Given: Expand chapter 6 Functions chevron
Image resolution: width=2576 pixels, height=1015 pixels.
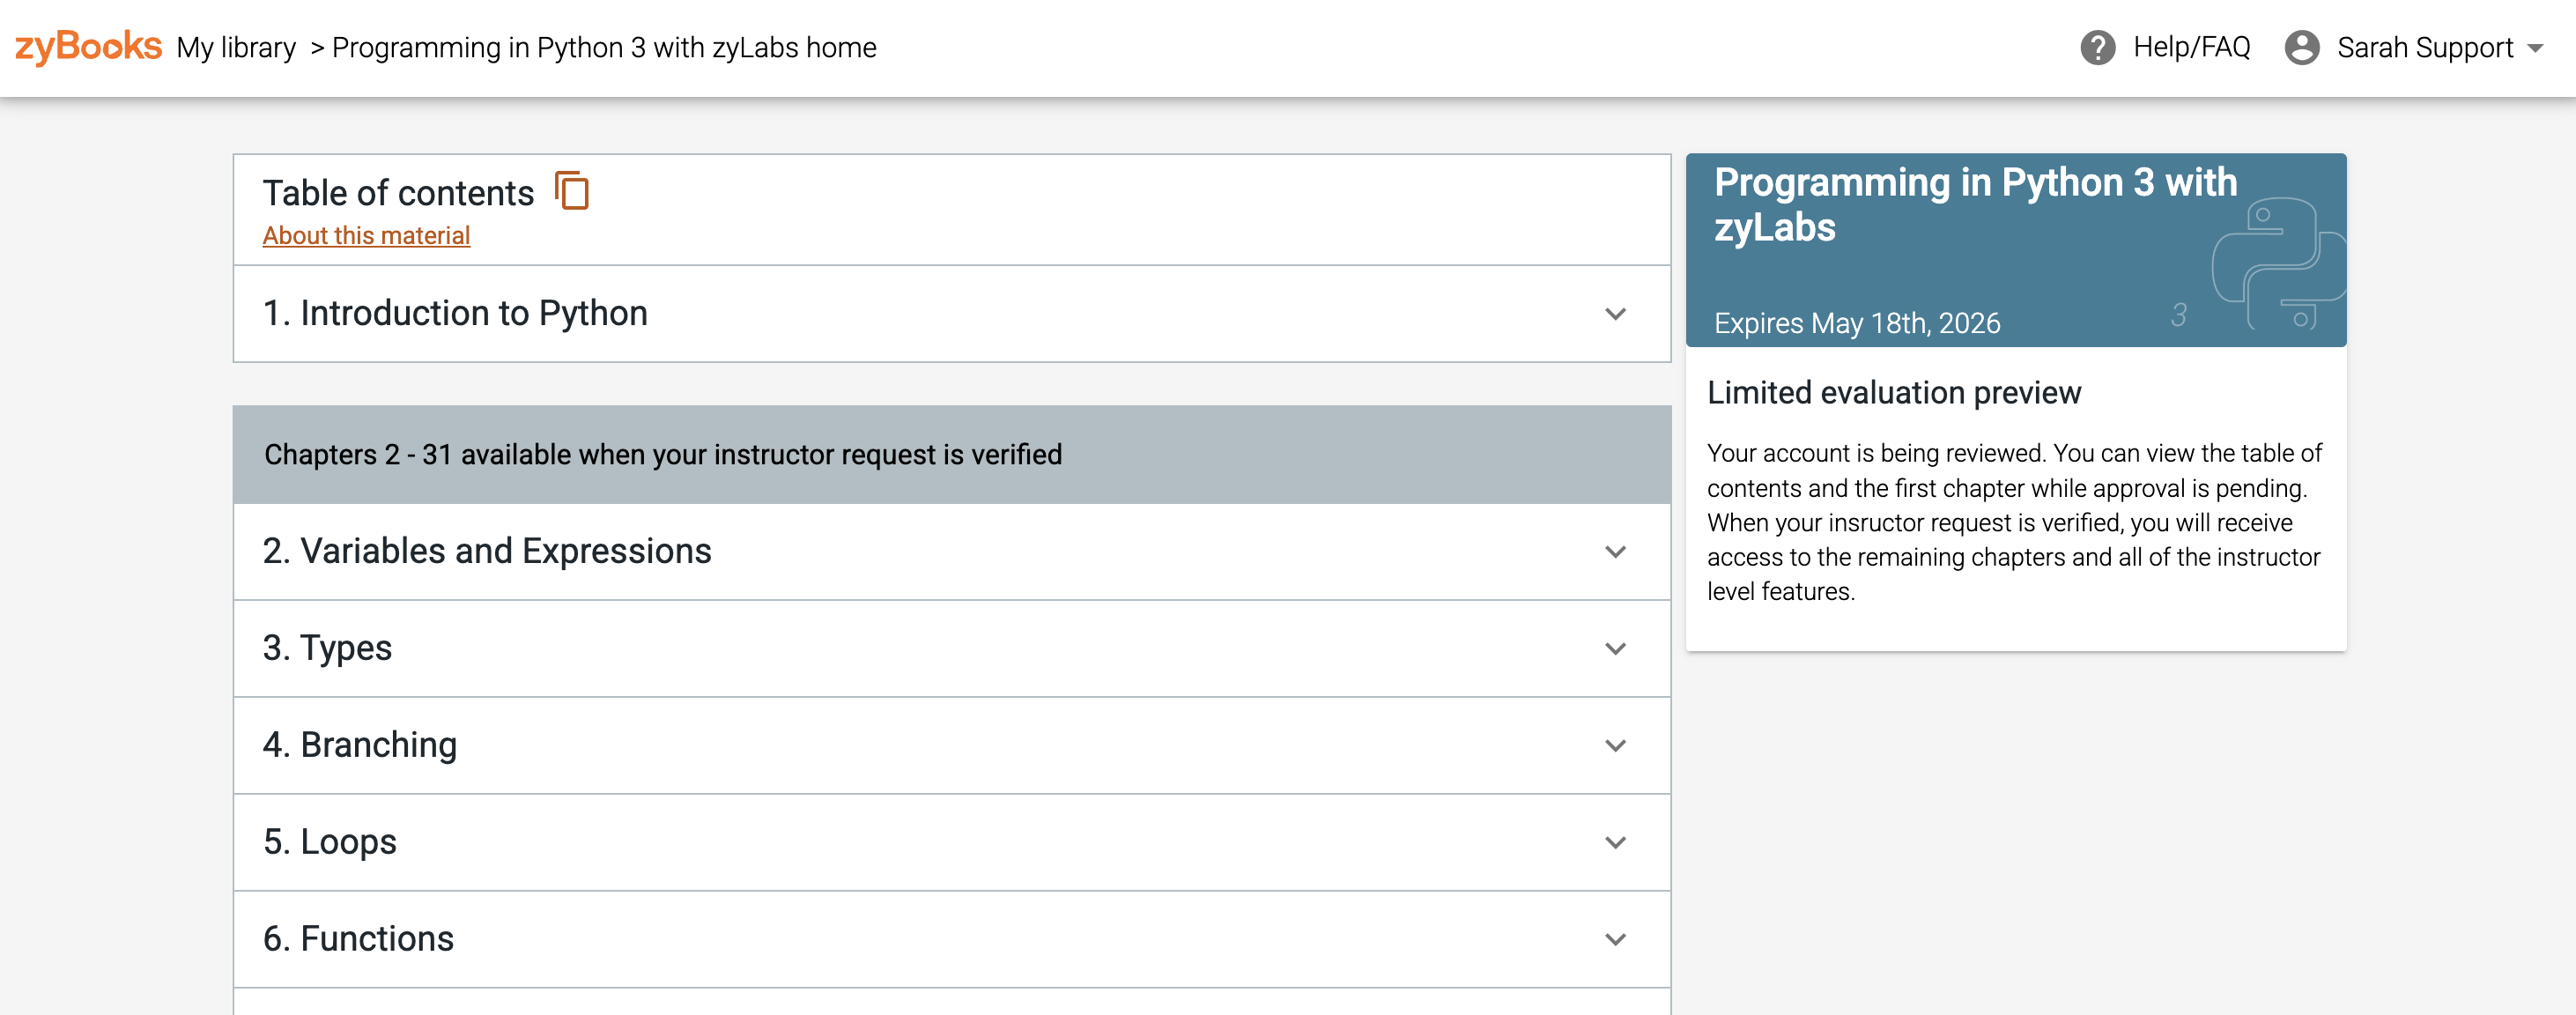Looking at the screenshot, I should click(x=1615, y=940).
